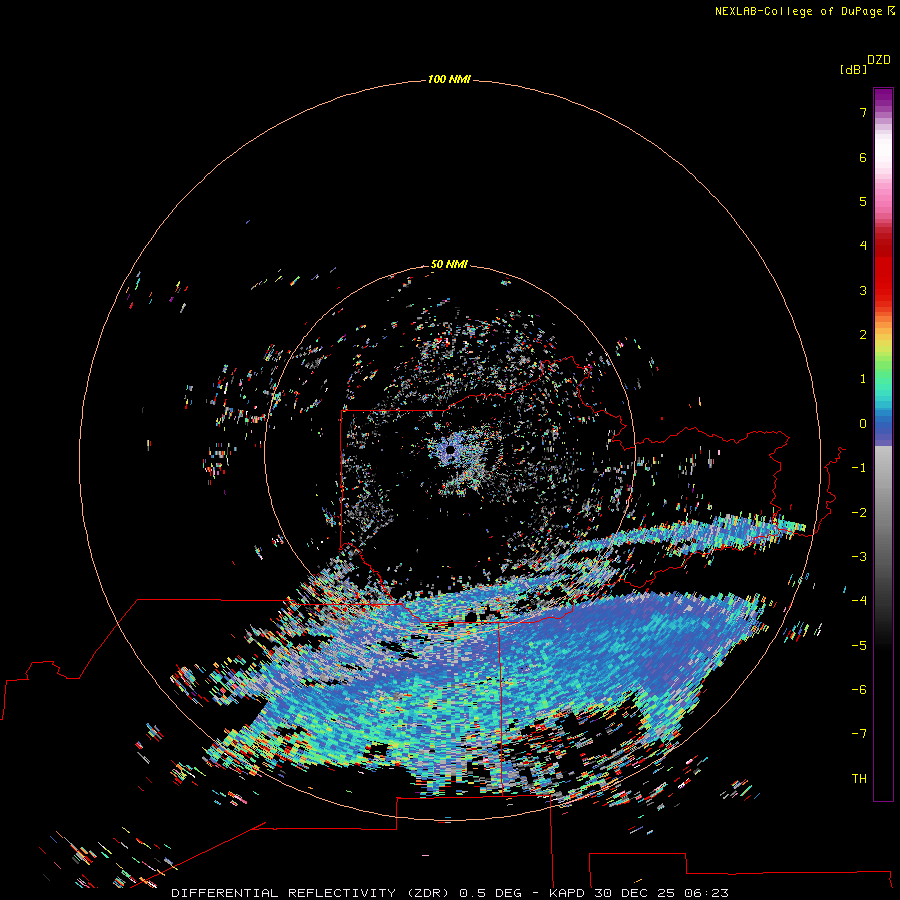900x900 pixels.
Task: Click the -4 value on the color scale
Action: click(859, 601)
